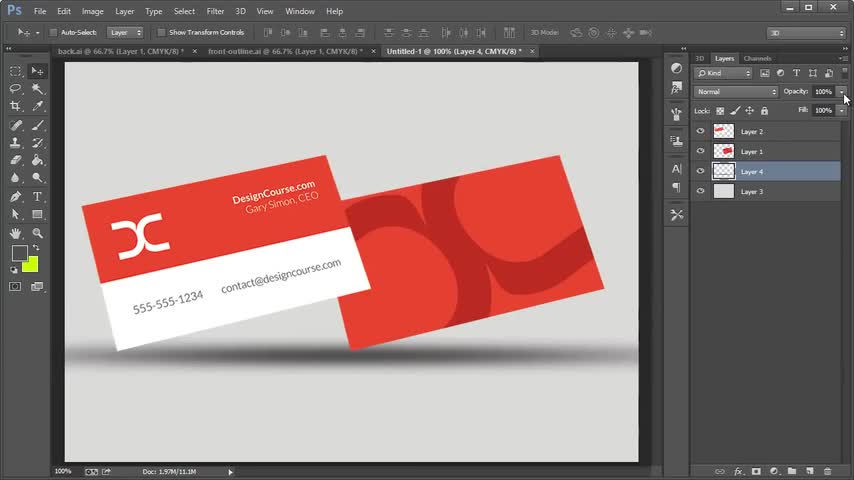Reset default foreground and background colors
Viewport: 854px width, 480px height.
(x=14, y=269)
